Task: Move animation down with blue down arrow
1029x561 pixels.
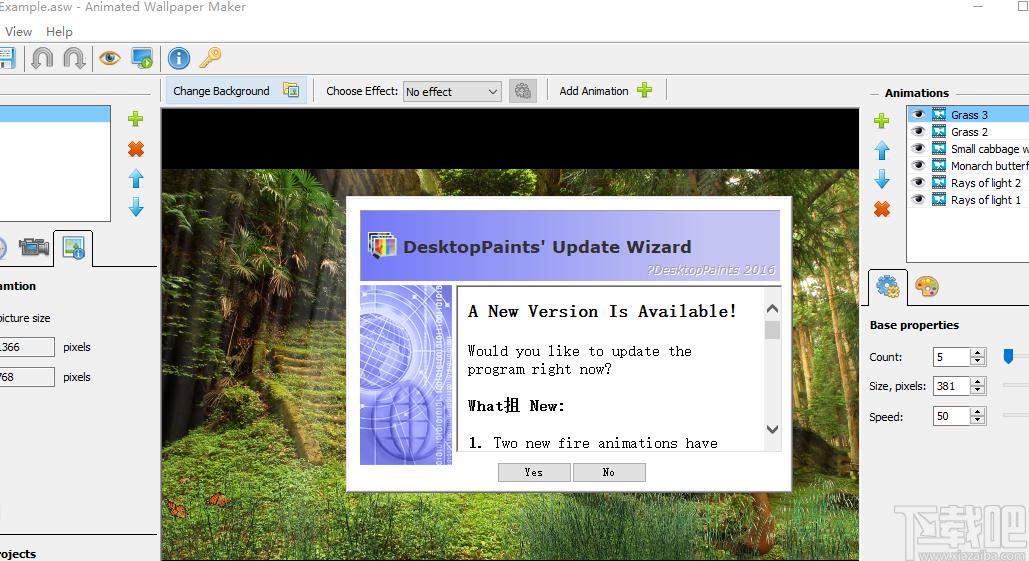Action: pos(881,180)
